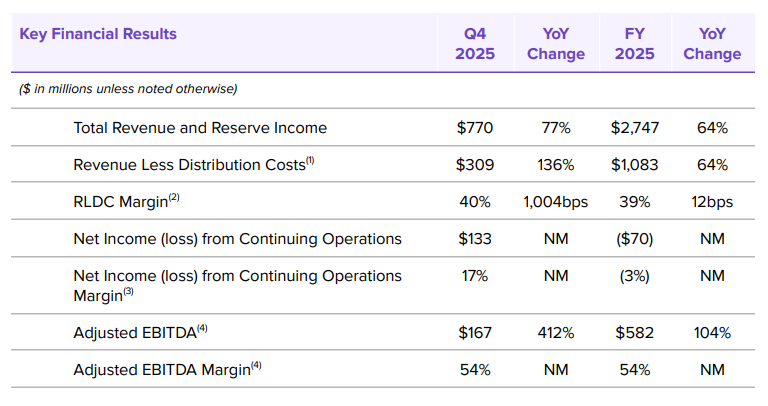Click the 136% YoY change value
The image size is (768, 406).
pos(556,165)
